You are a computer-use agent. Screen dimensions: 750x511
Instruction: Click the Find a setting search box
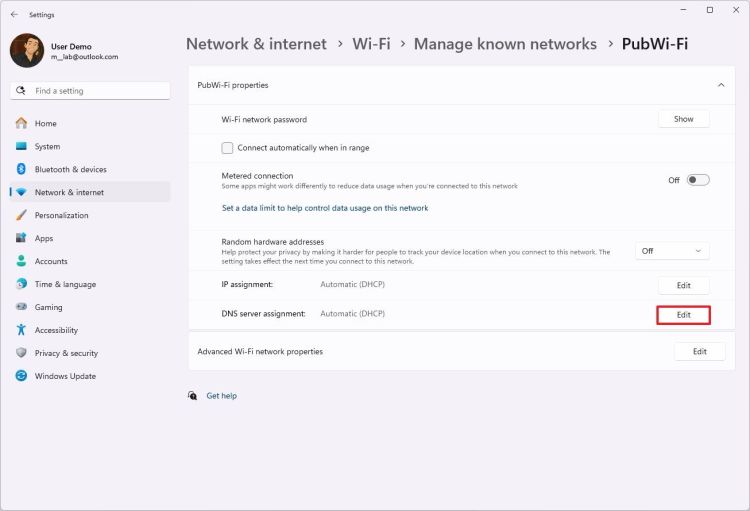coord(90,91)
